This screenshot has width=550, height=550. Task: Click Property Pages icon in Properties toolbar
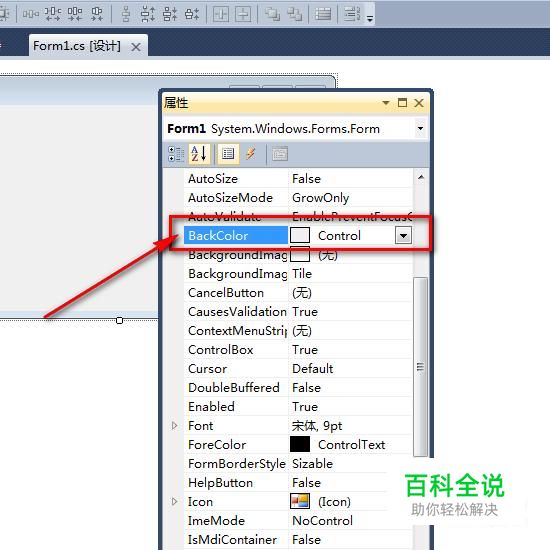(x=280, y=154)
